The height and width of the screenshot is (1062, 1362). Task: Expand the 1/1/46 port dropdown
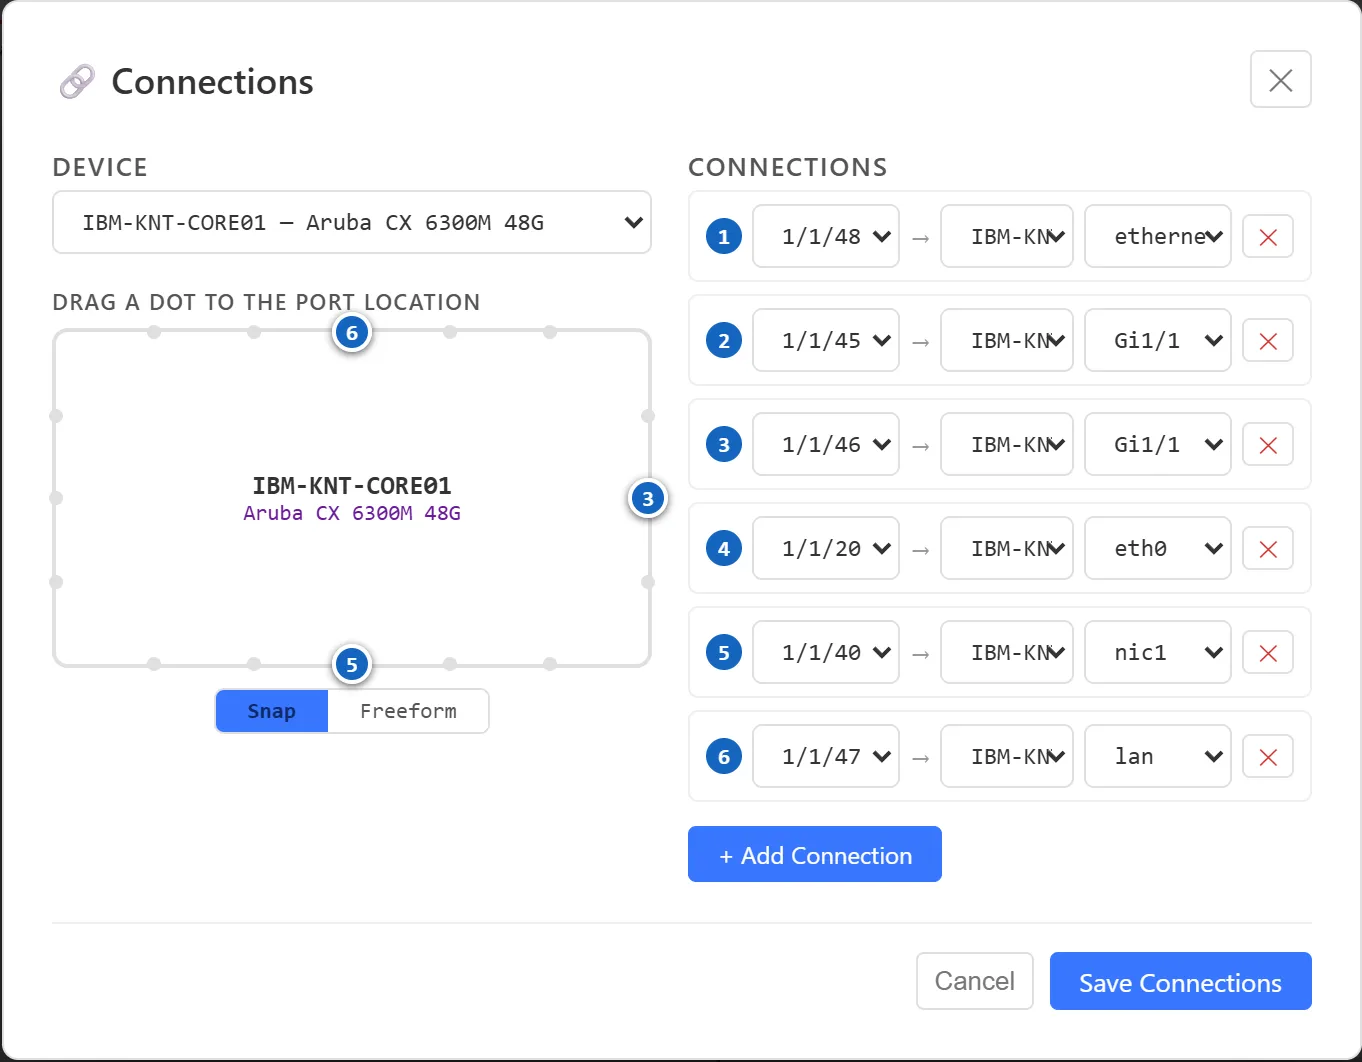coord(826,445)
